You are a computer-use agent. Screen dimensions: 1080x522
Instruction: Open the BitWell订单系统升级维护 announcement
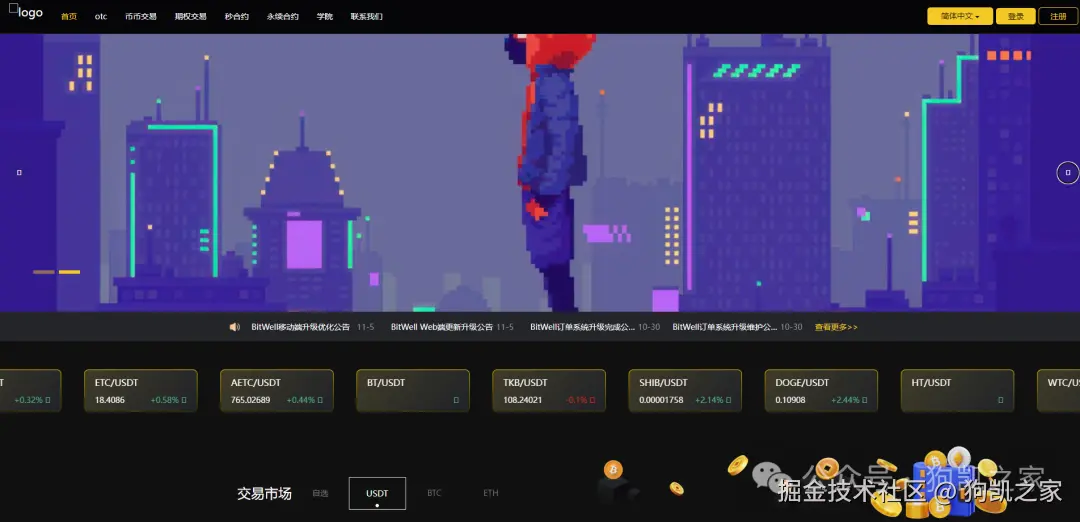(725, 327)
